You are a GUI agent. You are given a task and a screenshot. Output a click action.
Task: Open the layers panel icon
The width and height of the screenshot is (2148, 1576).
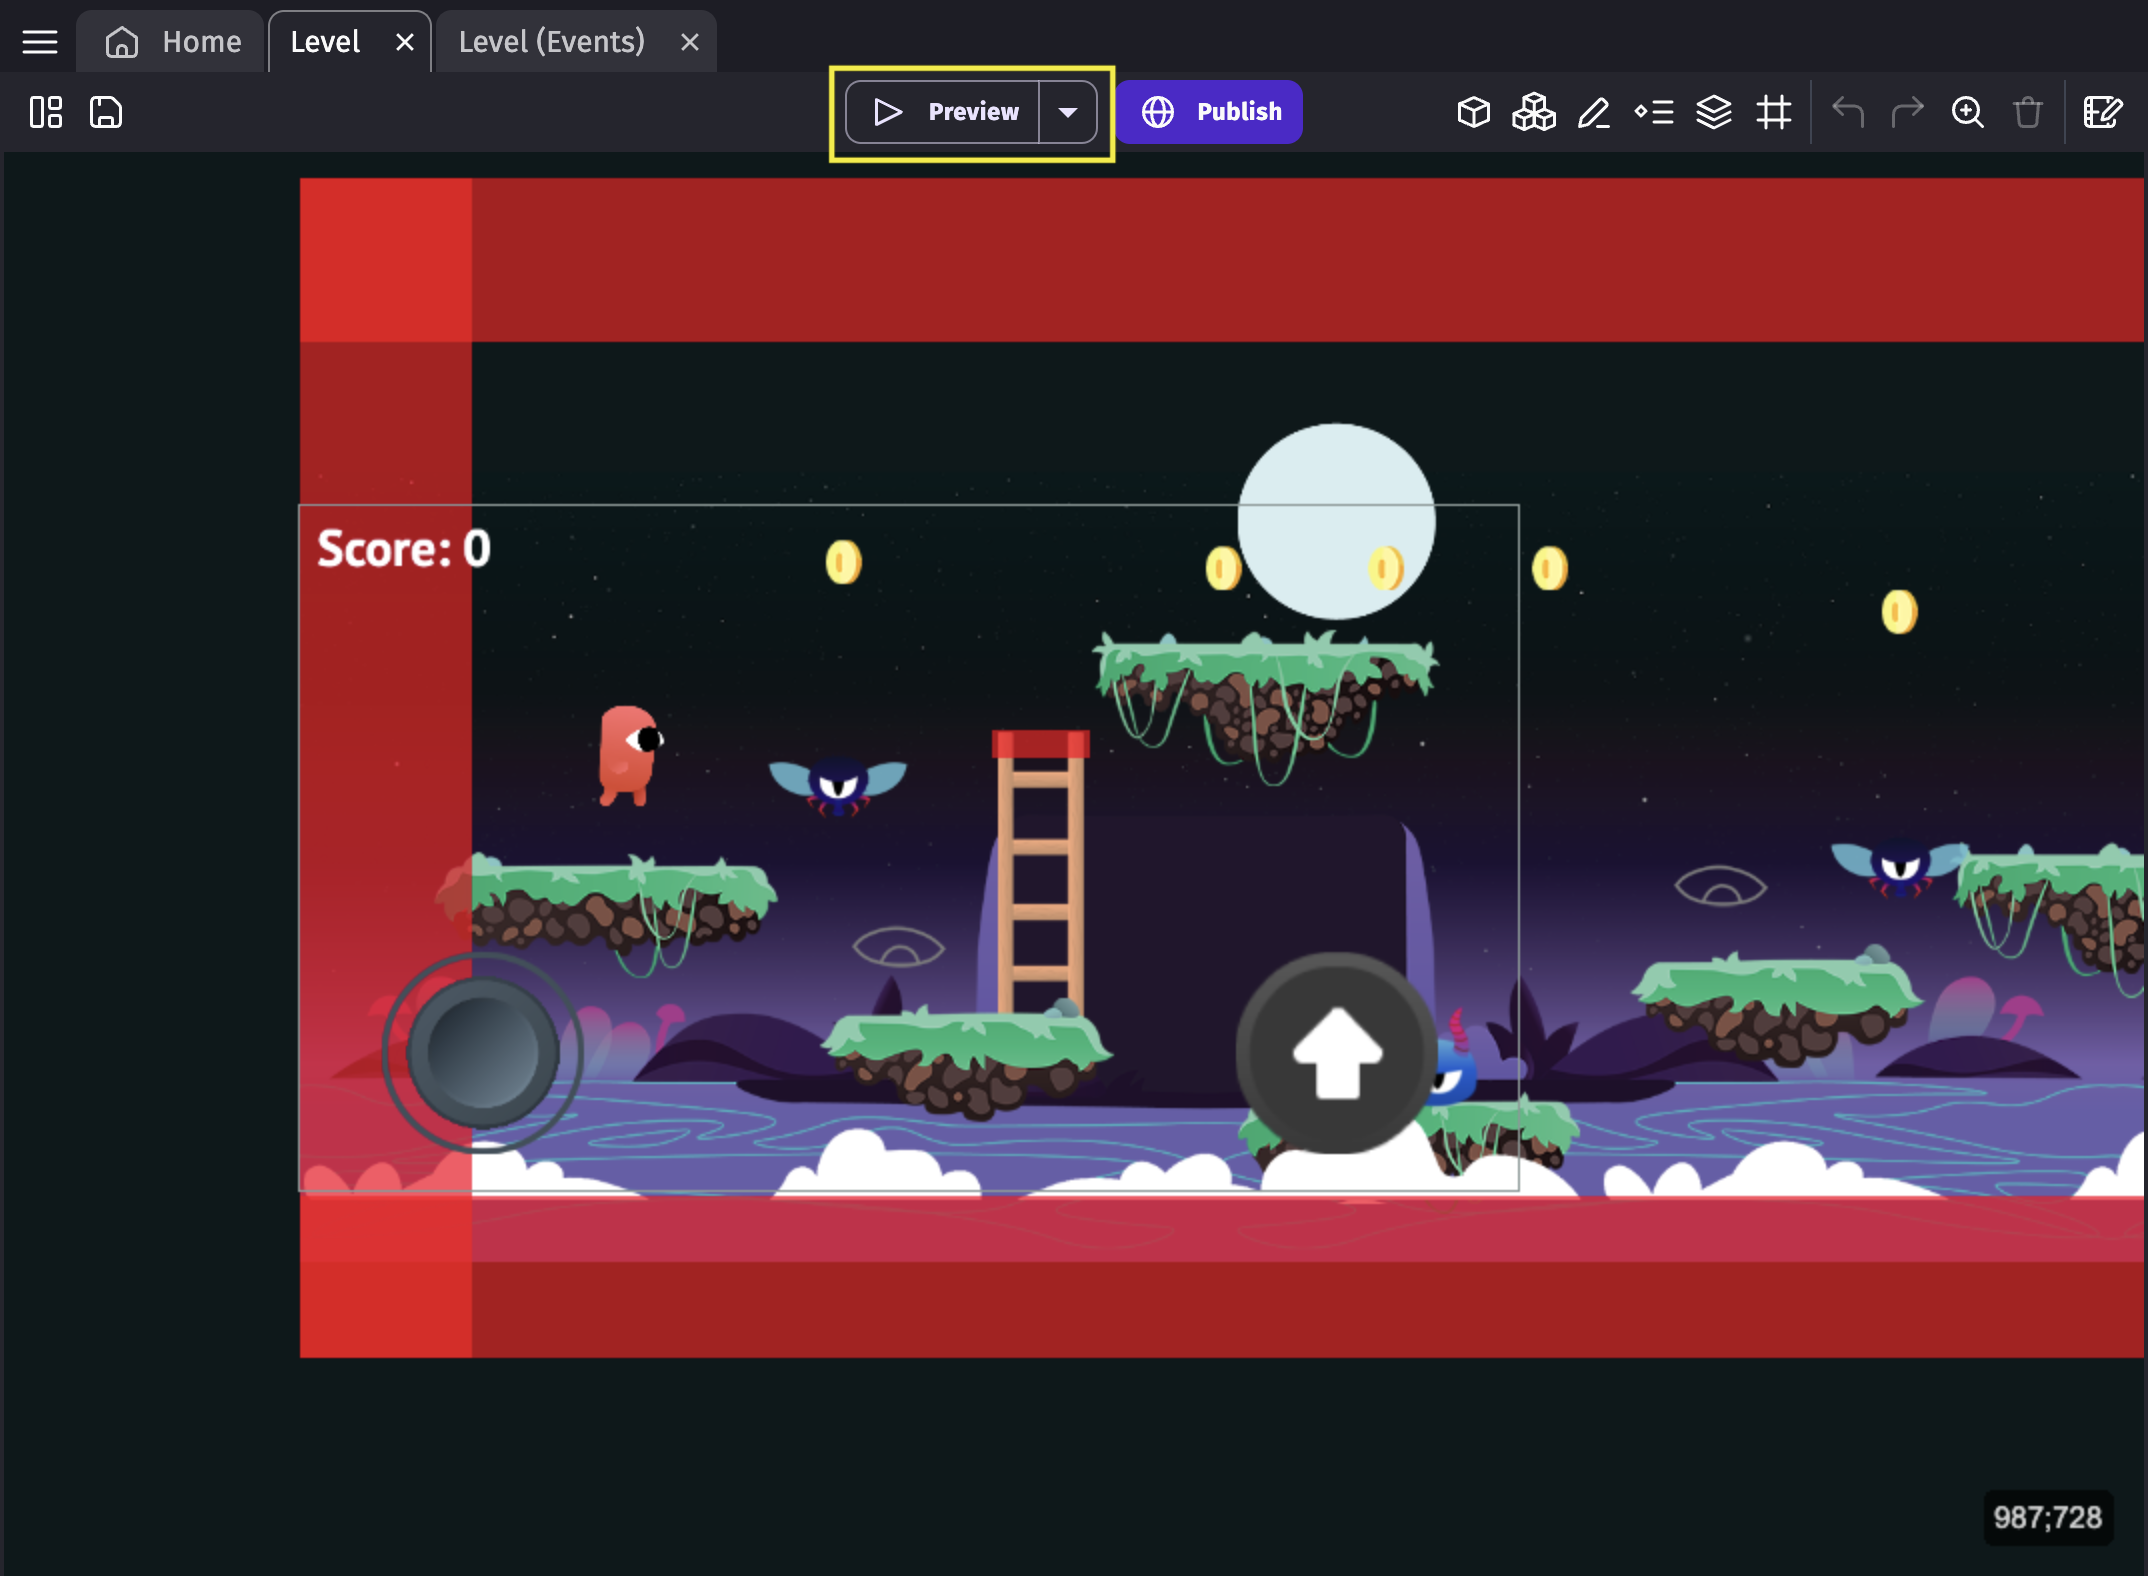pos(1714,112)
